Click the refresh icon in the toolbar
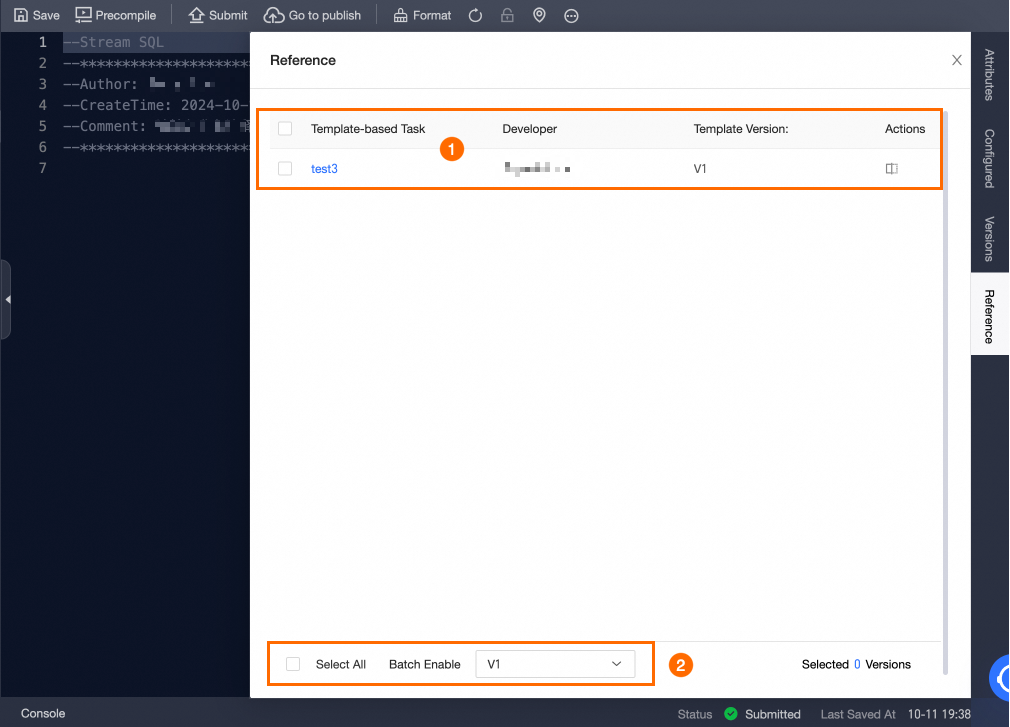 [475, 15]
